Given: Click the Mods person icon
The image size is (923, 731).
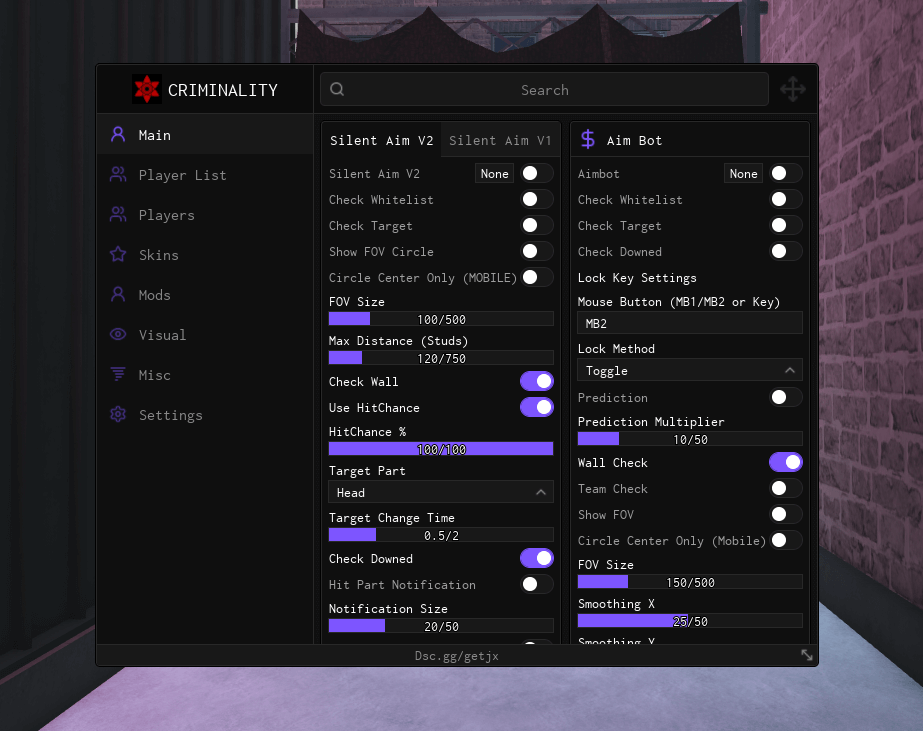Looking at the screenshot, I should click(x=118, y=294).
